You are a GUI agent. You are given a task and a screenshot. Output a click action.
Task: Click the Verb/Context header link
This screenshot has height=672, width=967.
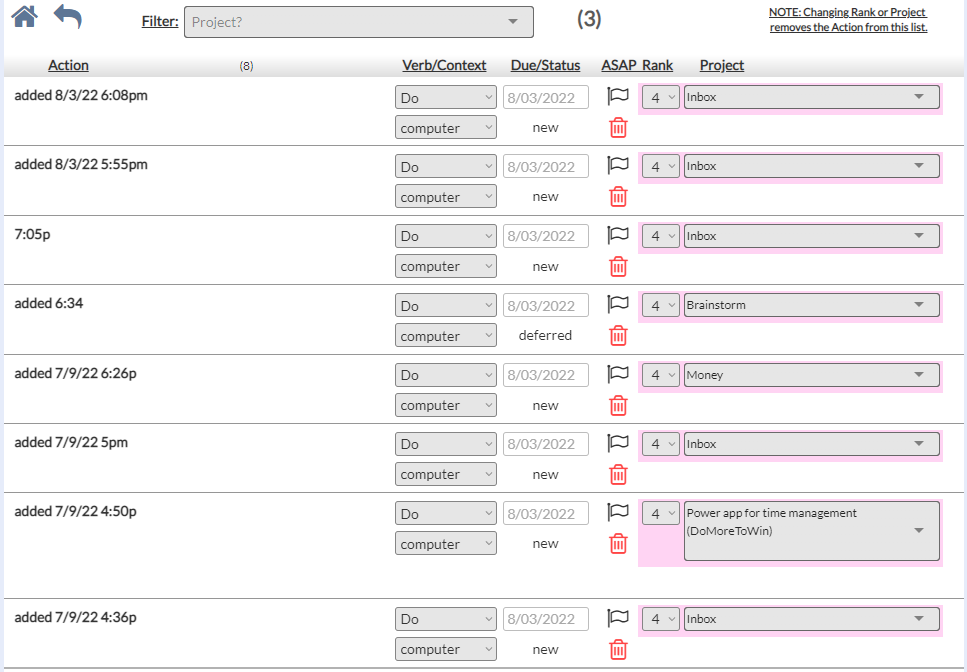point(444,65)
